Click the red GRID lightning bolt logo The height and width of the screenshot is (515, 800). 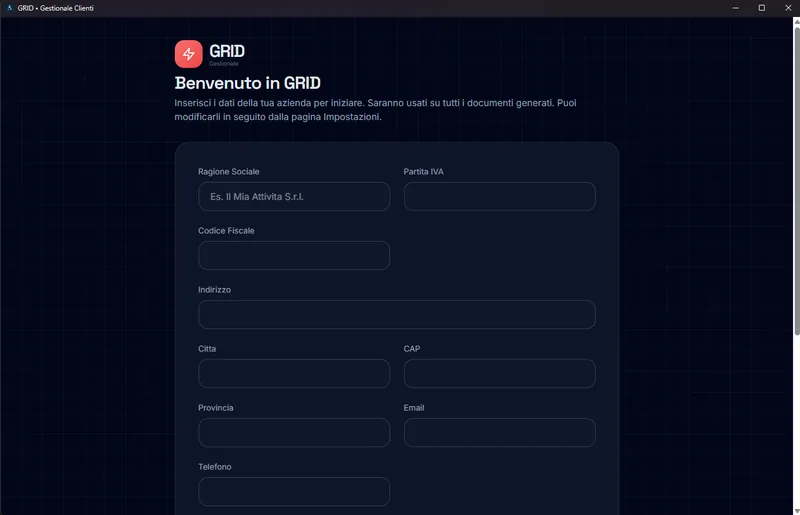[x=188, y=54]
